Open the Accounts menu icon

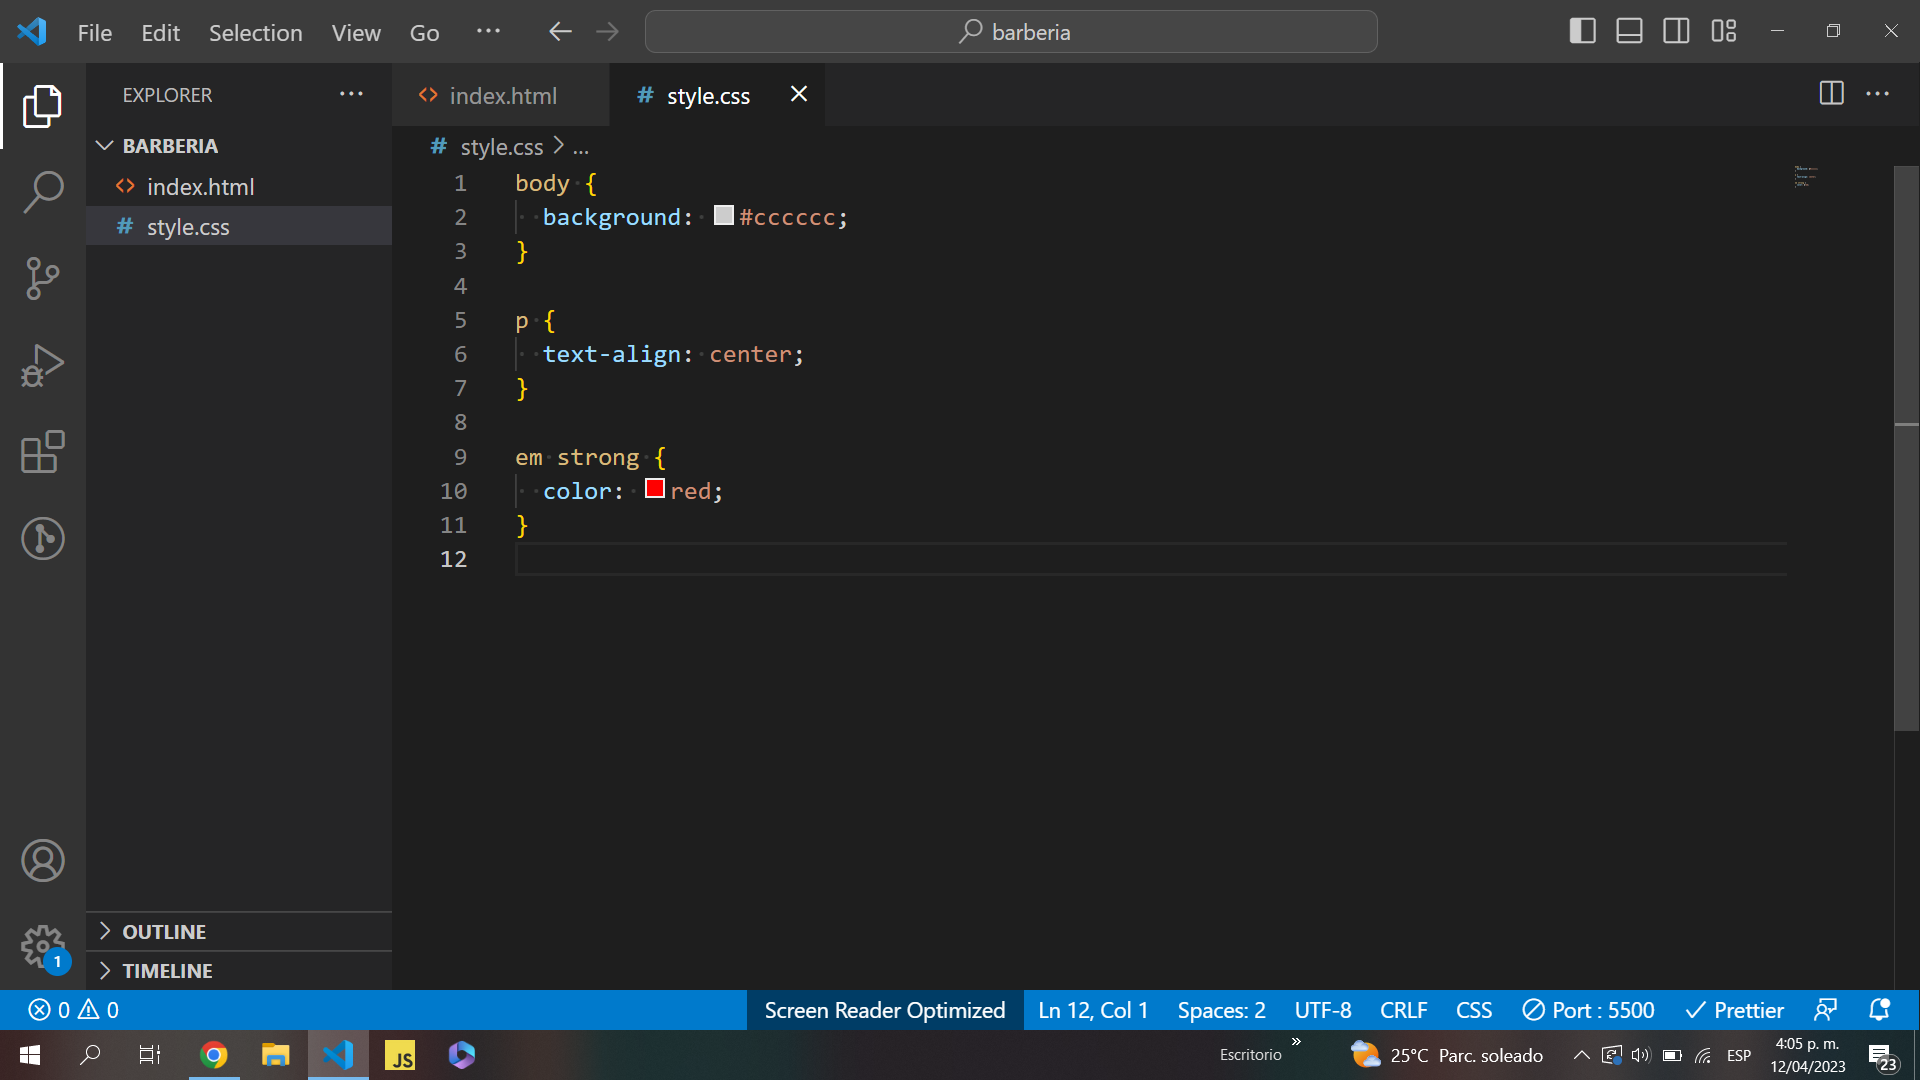pos(42,861)
